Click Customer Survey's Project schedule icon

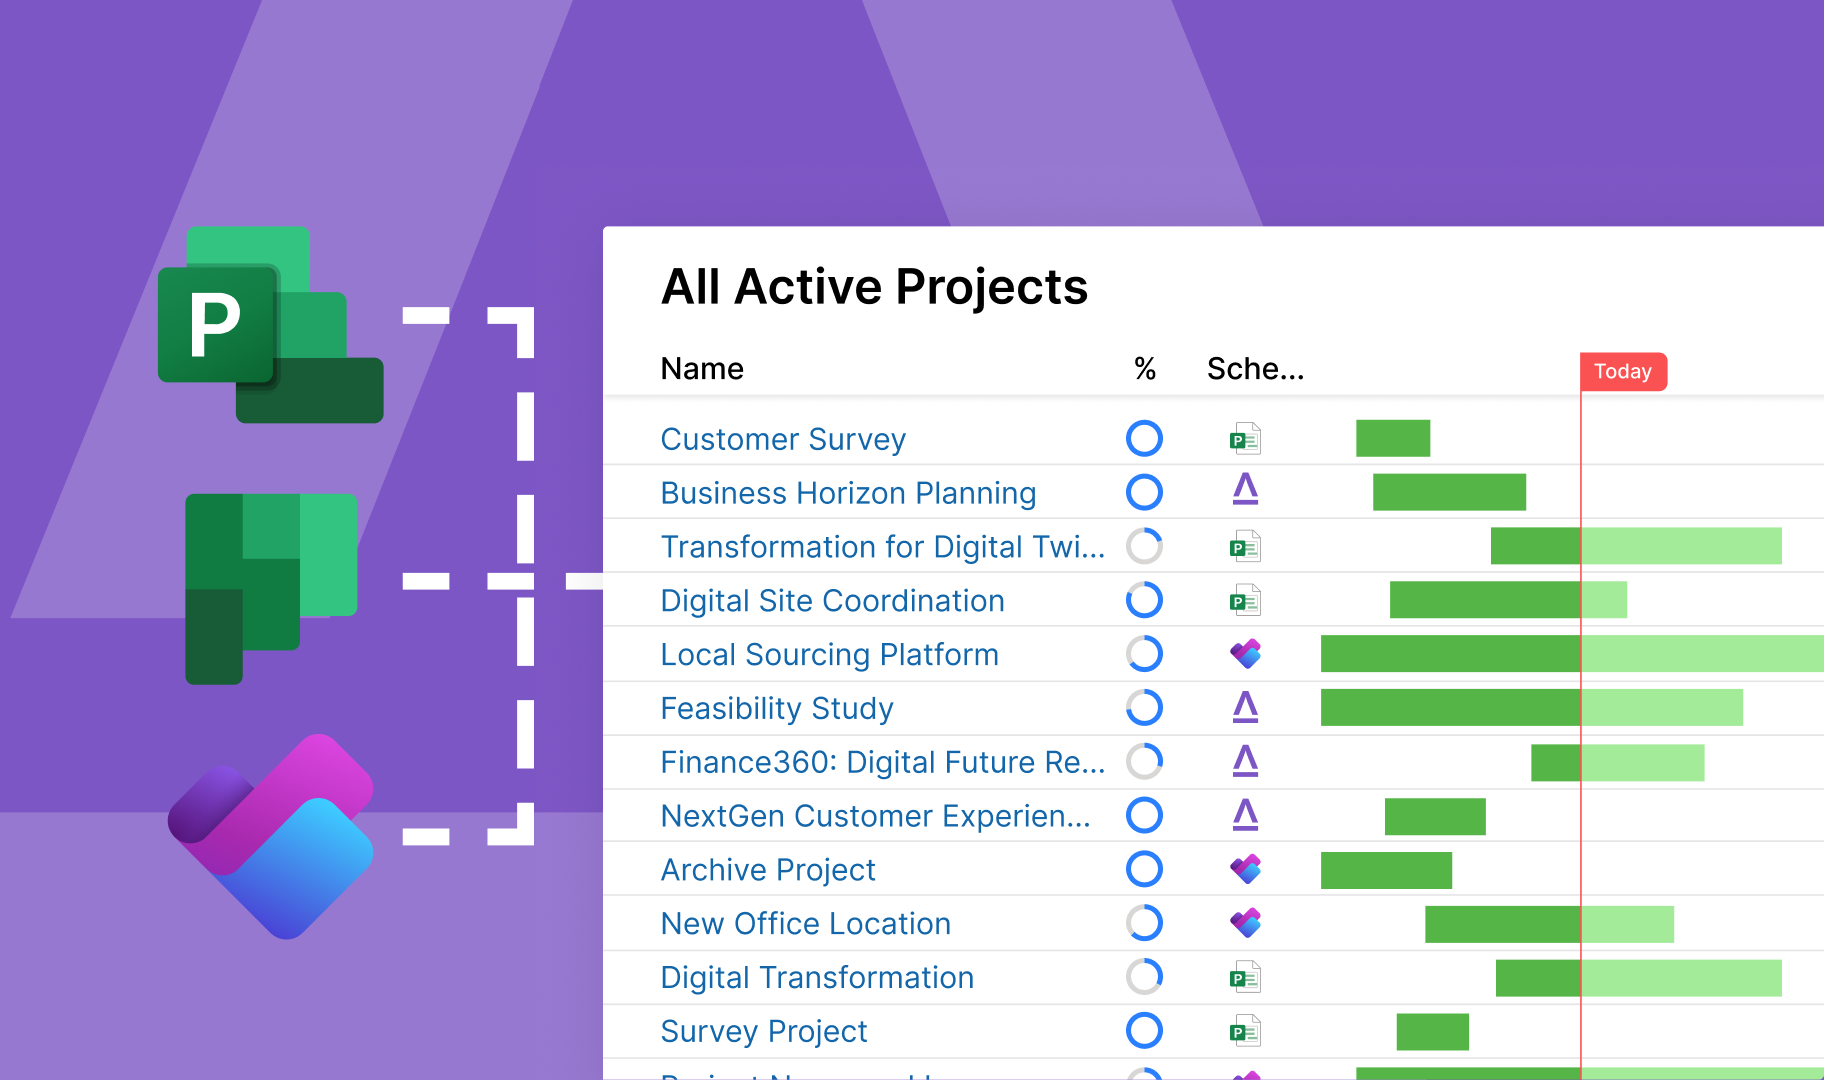[1245, 439]
